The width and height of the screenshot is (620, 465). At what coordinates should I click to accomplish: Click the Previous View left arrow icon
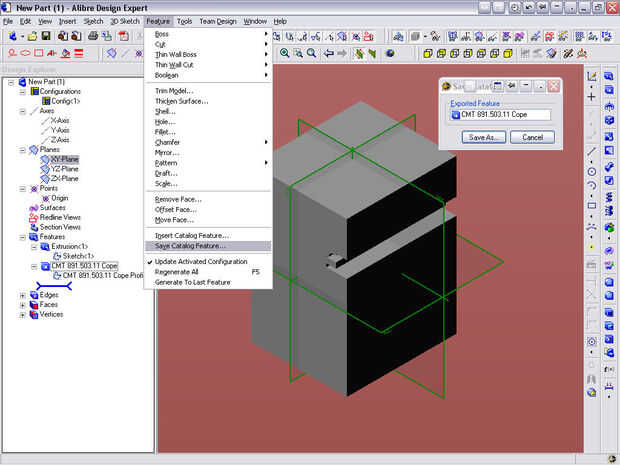coord(331,53)
